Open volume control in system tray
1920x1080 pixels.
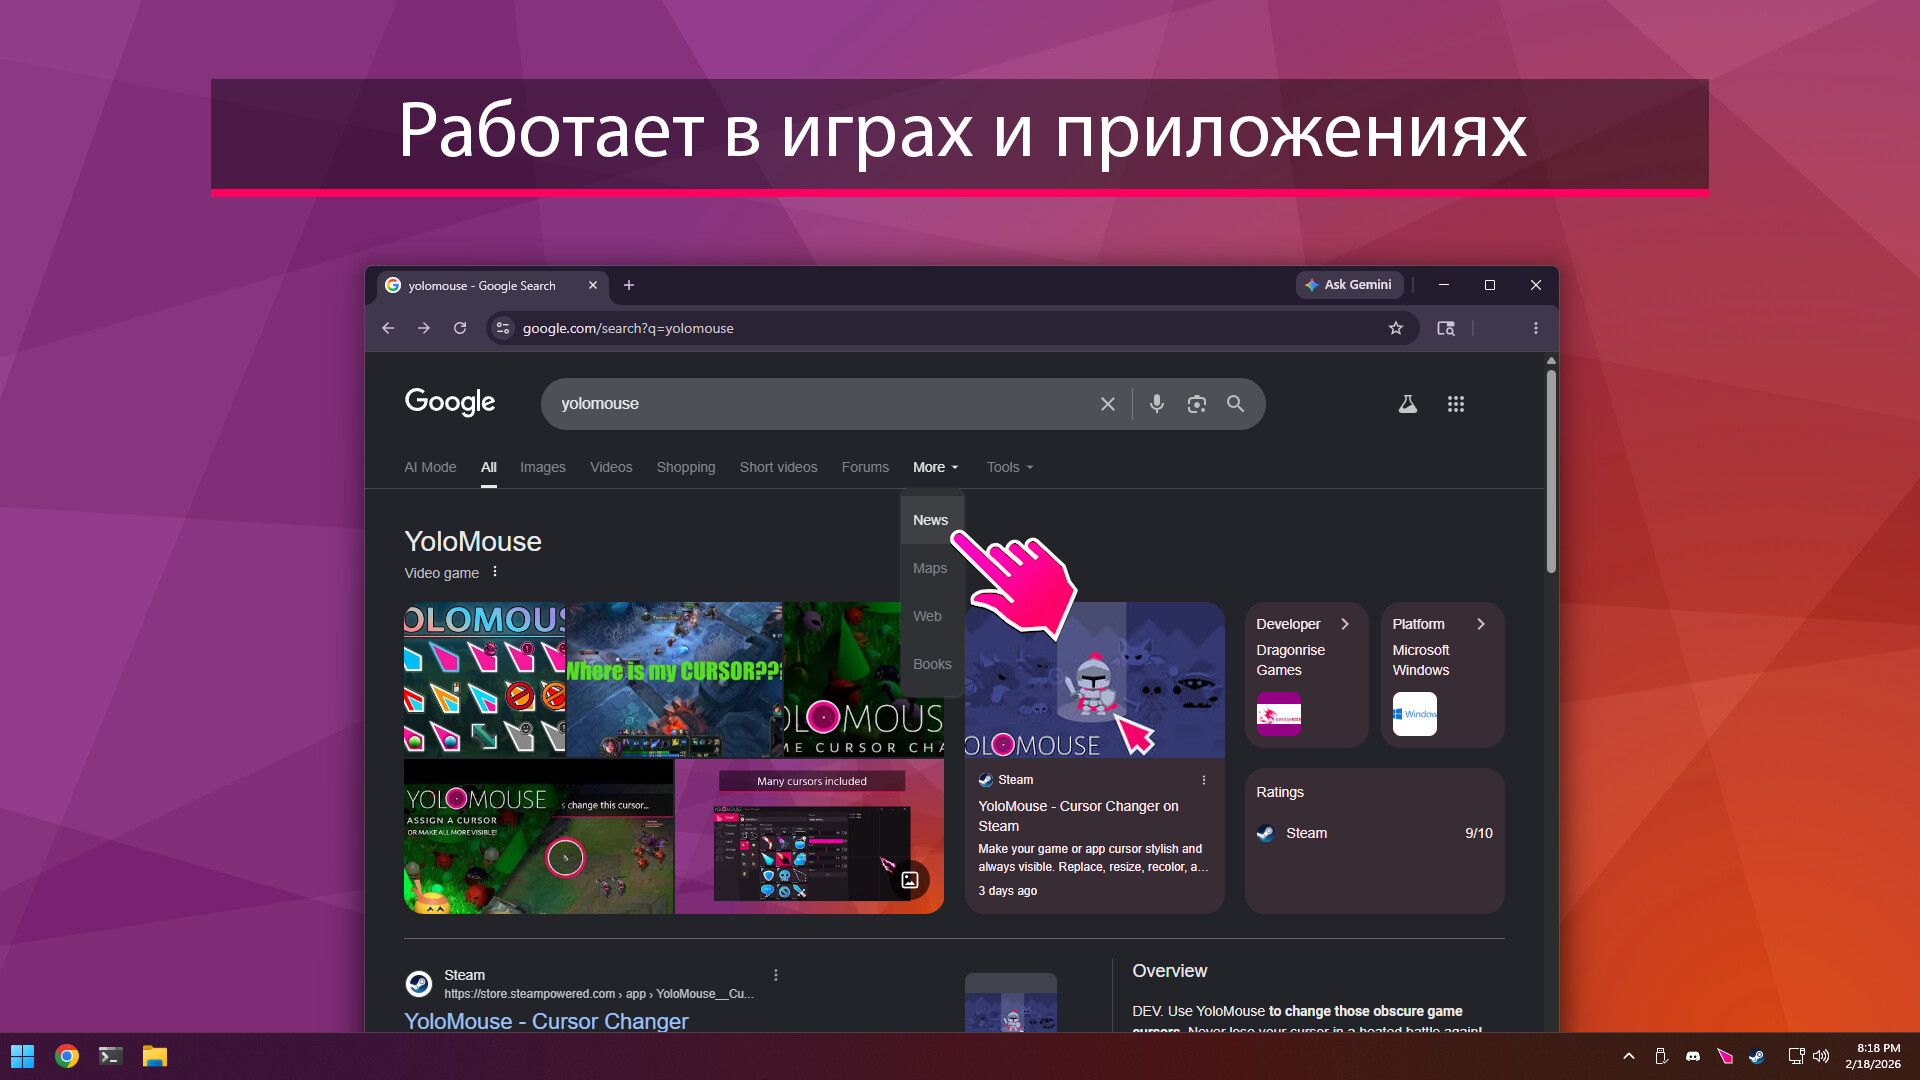[1821, 1056]
